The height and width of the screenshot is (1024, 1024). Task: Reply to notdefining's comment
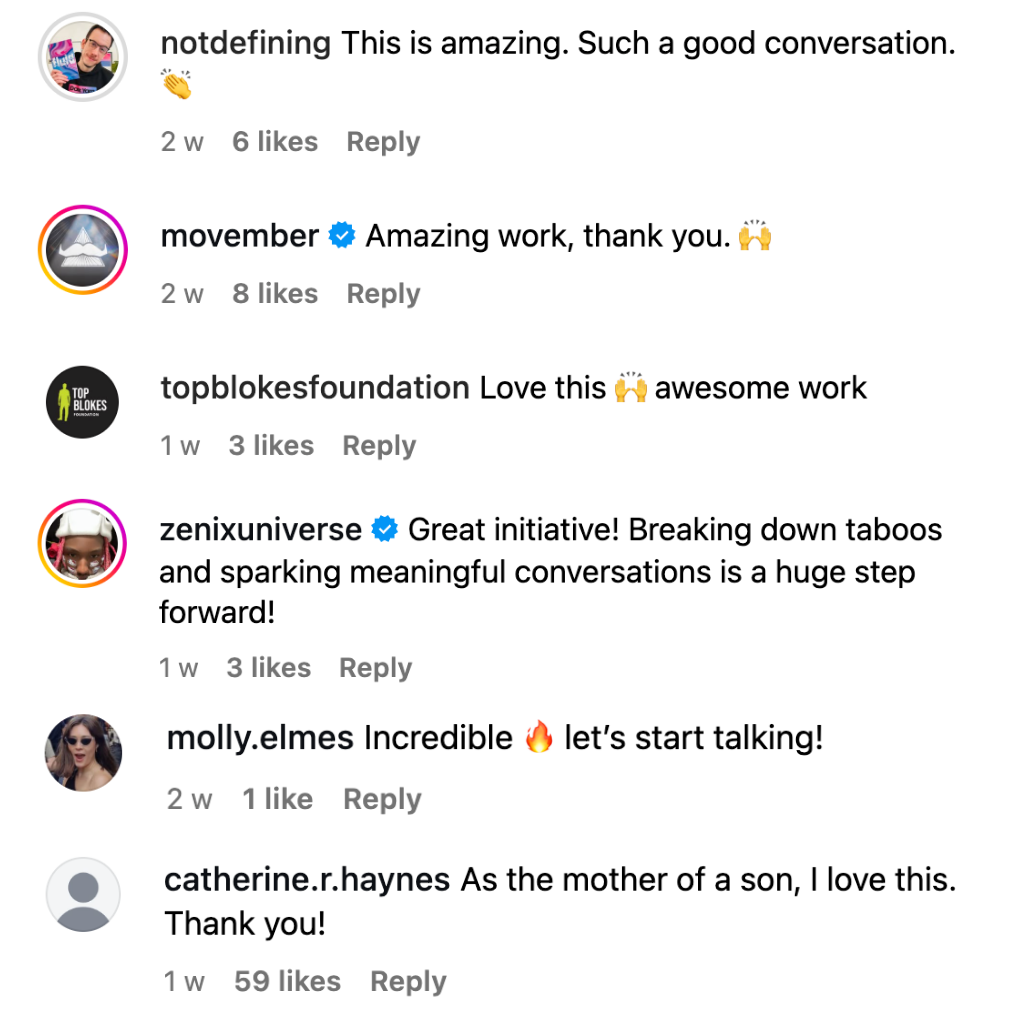(383, 142)
